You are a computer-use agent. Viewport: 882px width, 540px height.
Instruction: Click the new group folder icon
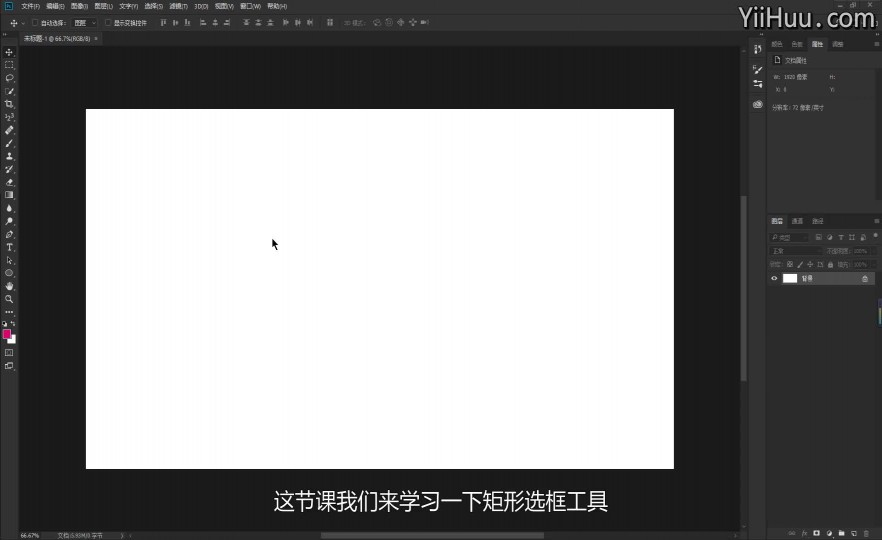click(x=842, y=533)
